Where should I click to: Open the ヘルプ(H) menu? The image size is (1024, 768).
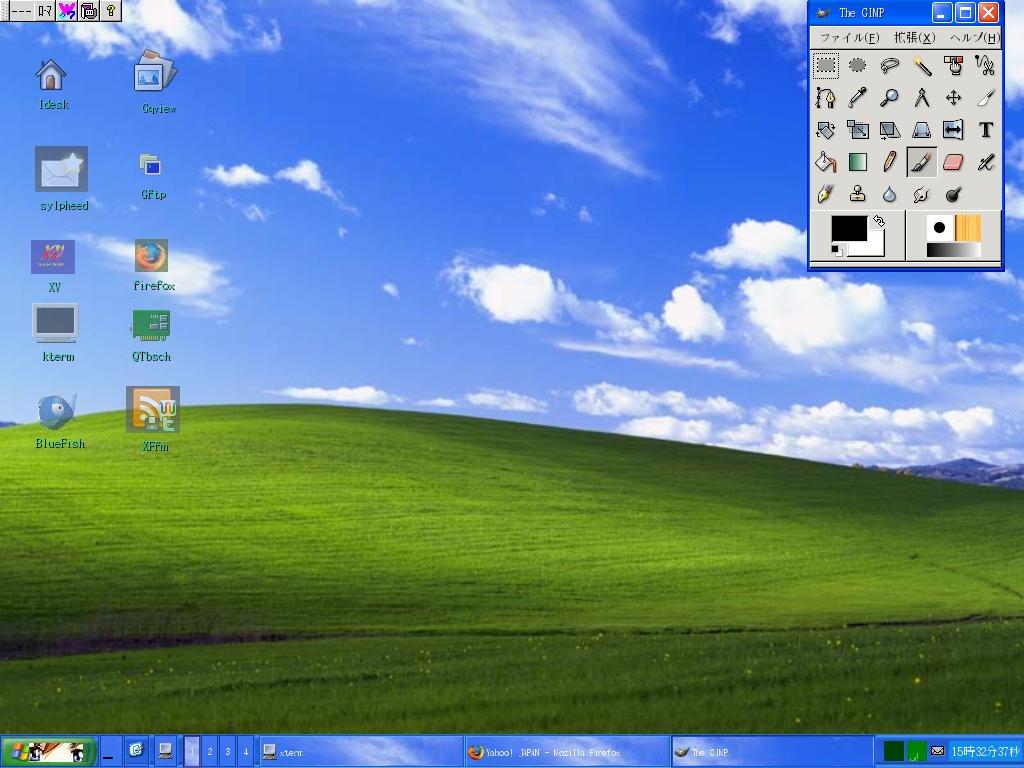point(973,36)
